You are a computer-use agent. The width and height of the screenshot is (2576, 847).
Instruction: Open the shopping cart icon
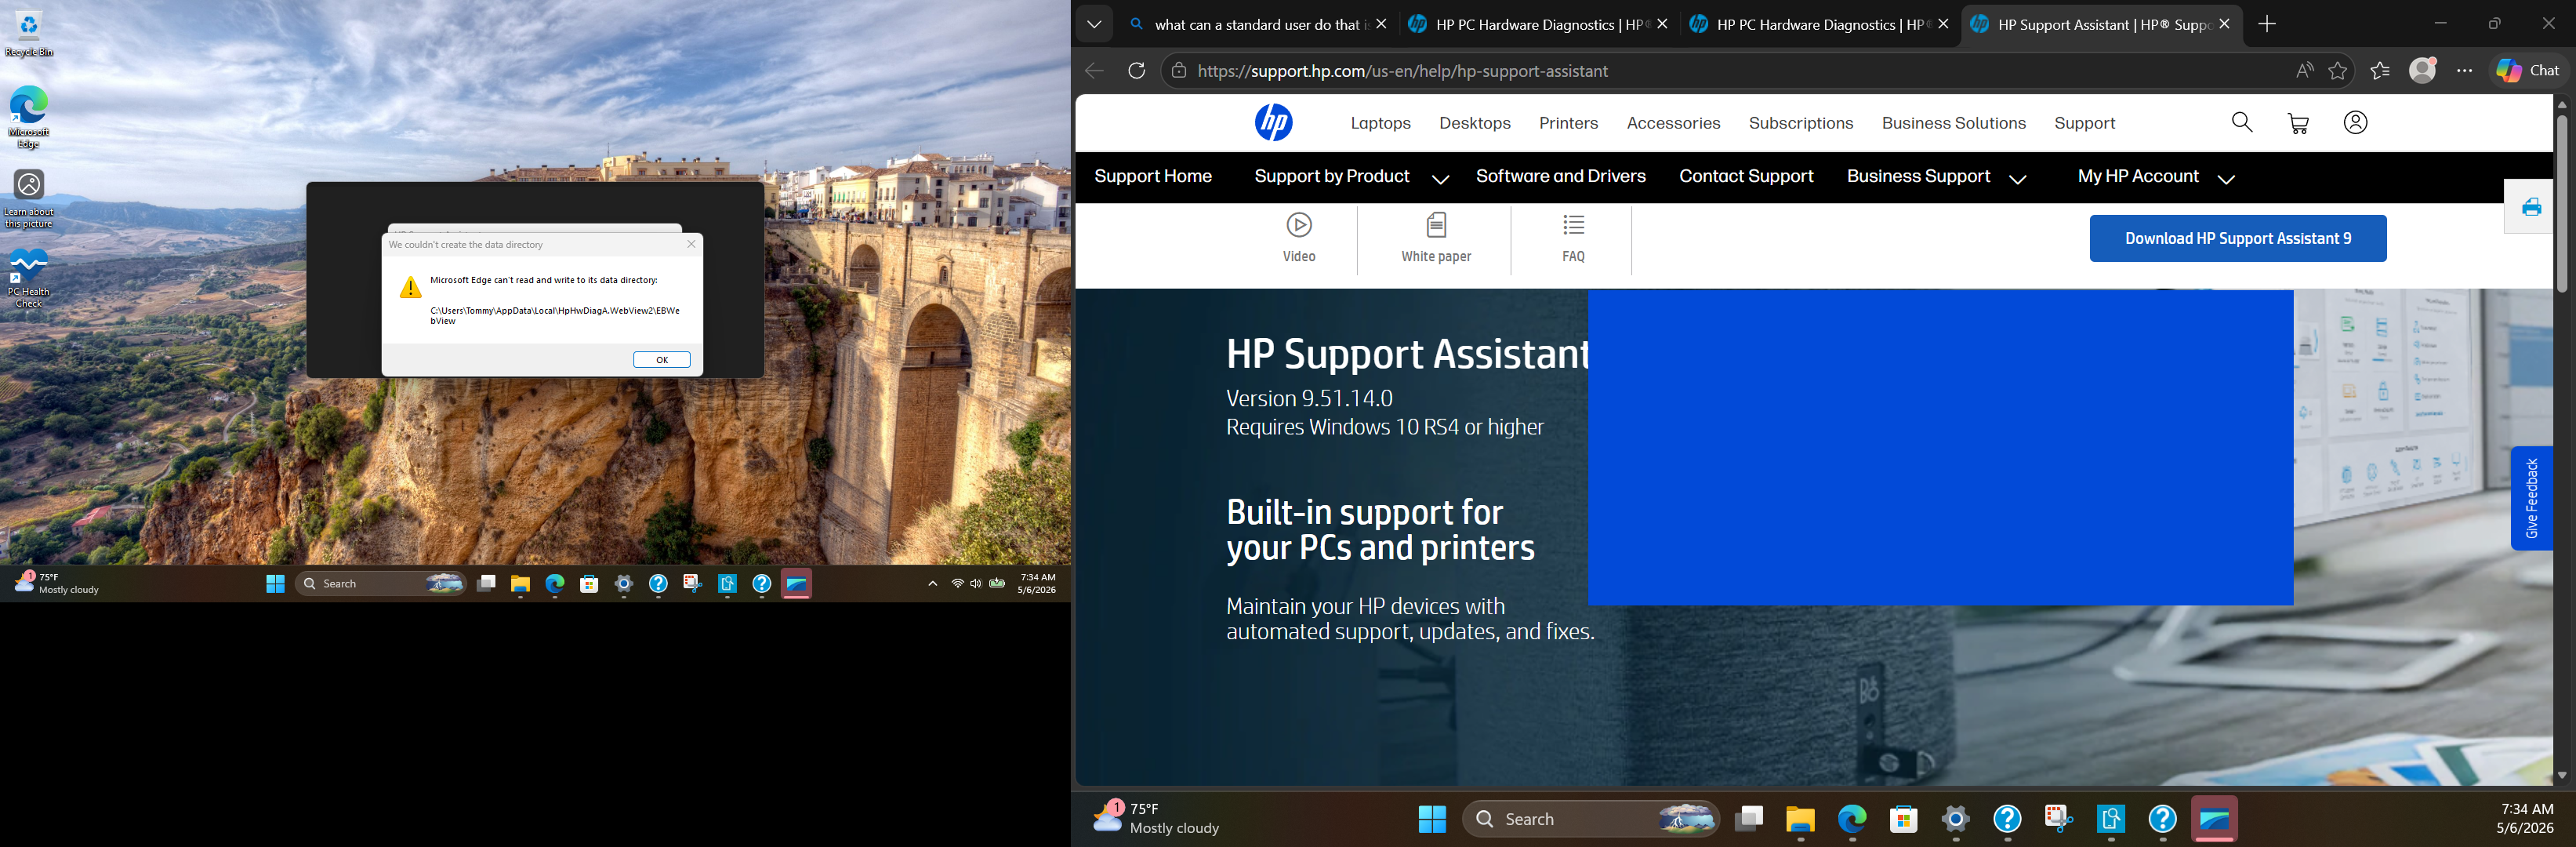click(x=2298, y=123)
